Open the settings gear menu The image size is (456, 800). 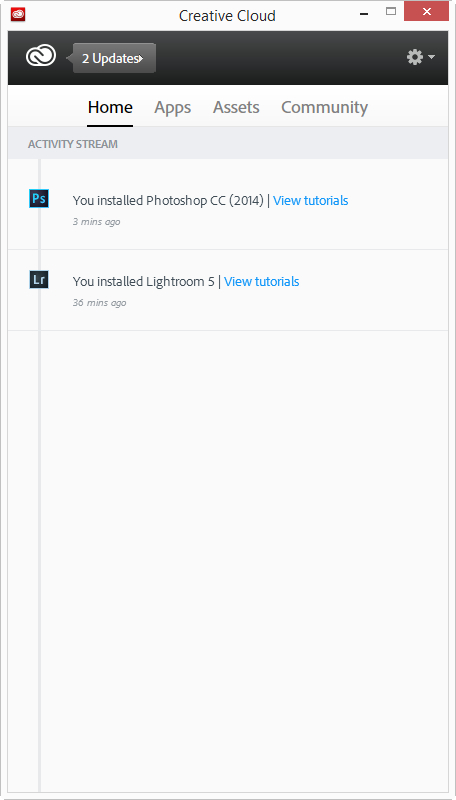point(415,57)
